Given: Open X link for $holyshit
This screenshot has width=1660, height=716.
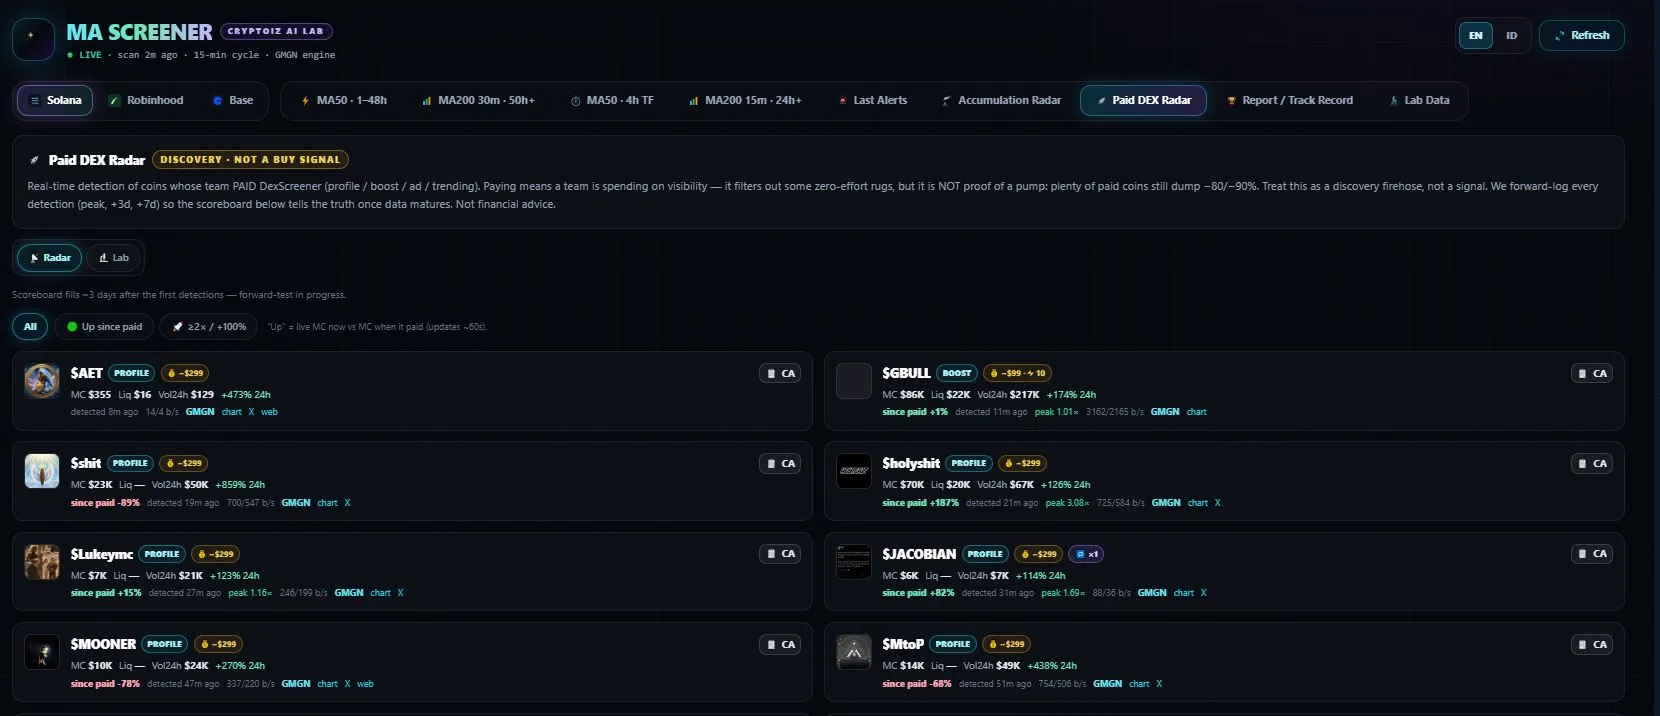Looking at the screenshot, I should click(x=1217, y=503).
